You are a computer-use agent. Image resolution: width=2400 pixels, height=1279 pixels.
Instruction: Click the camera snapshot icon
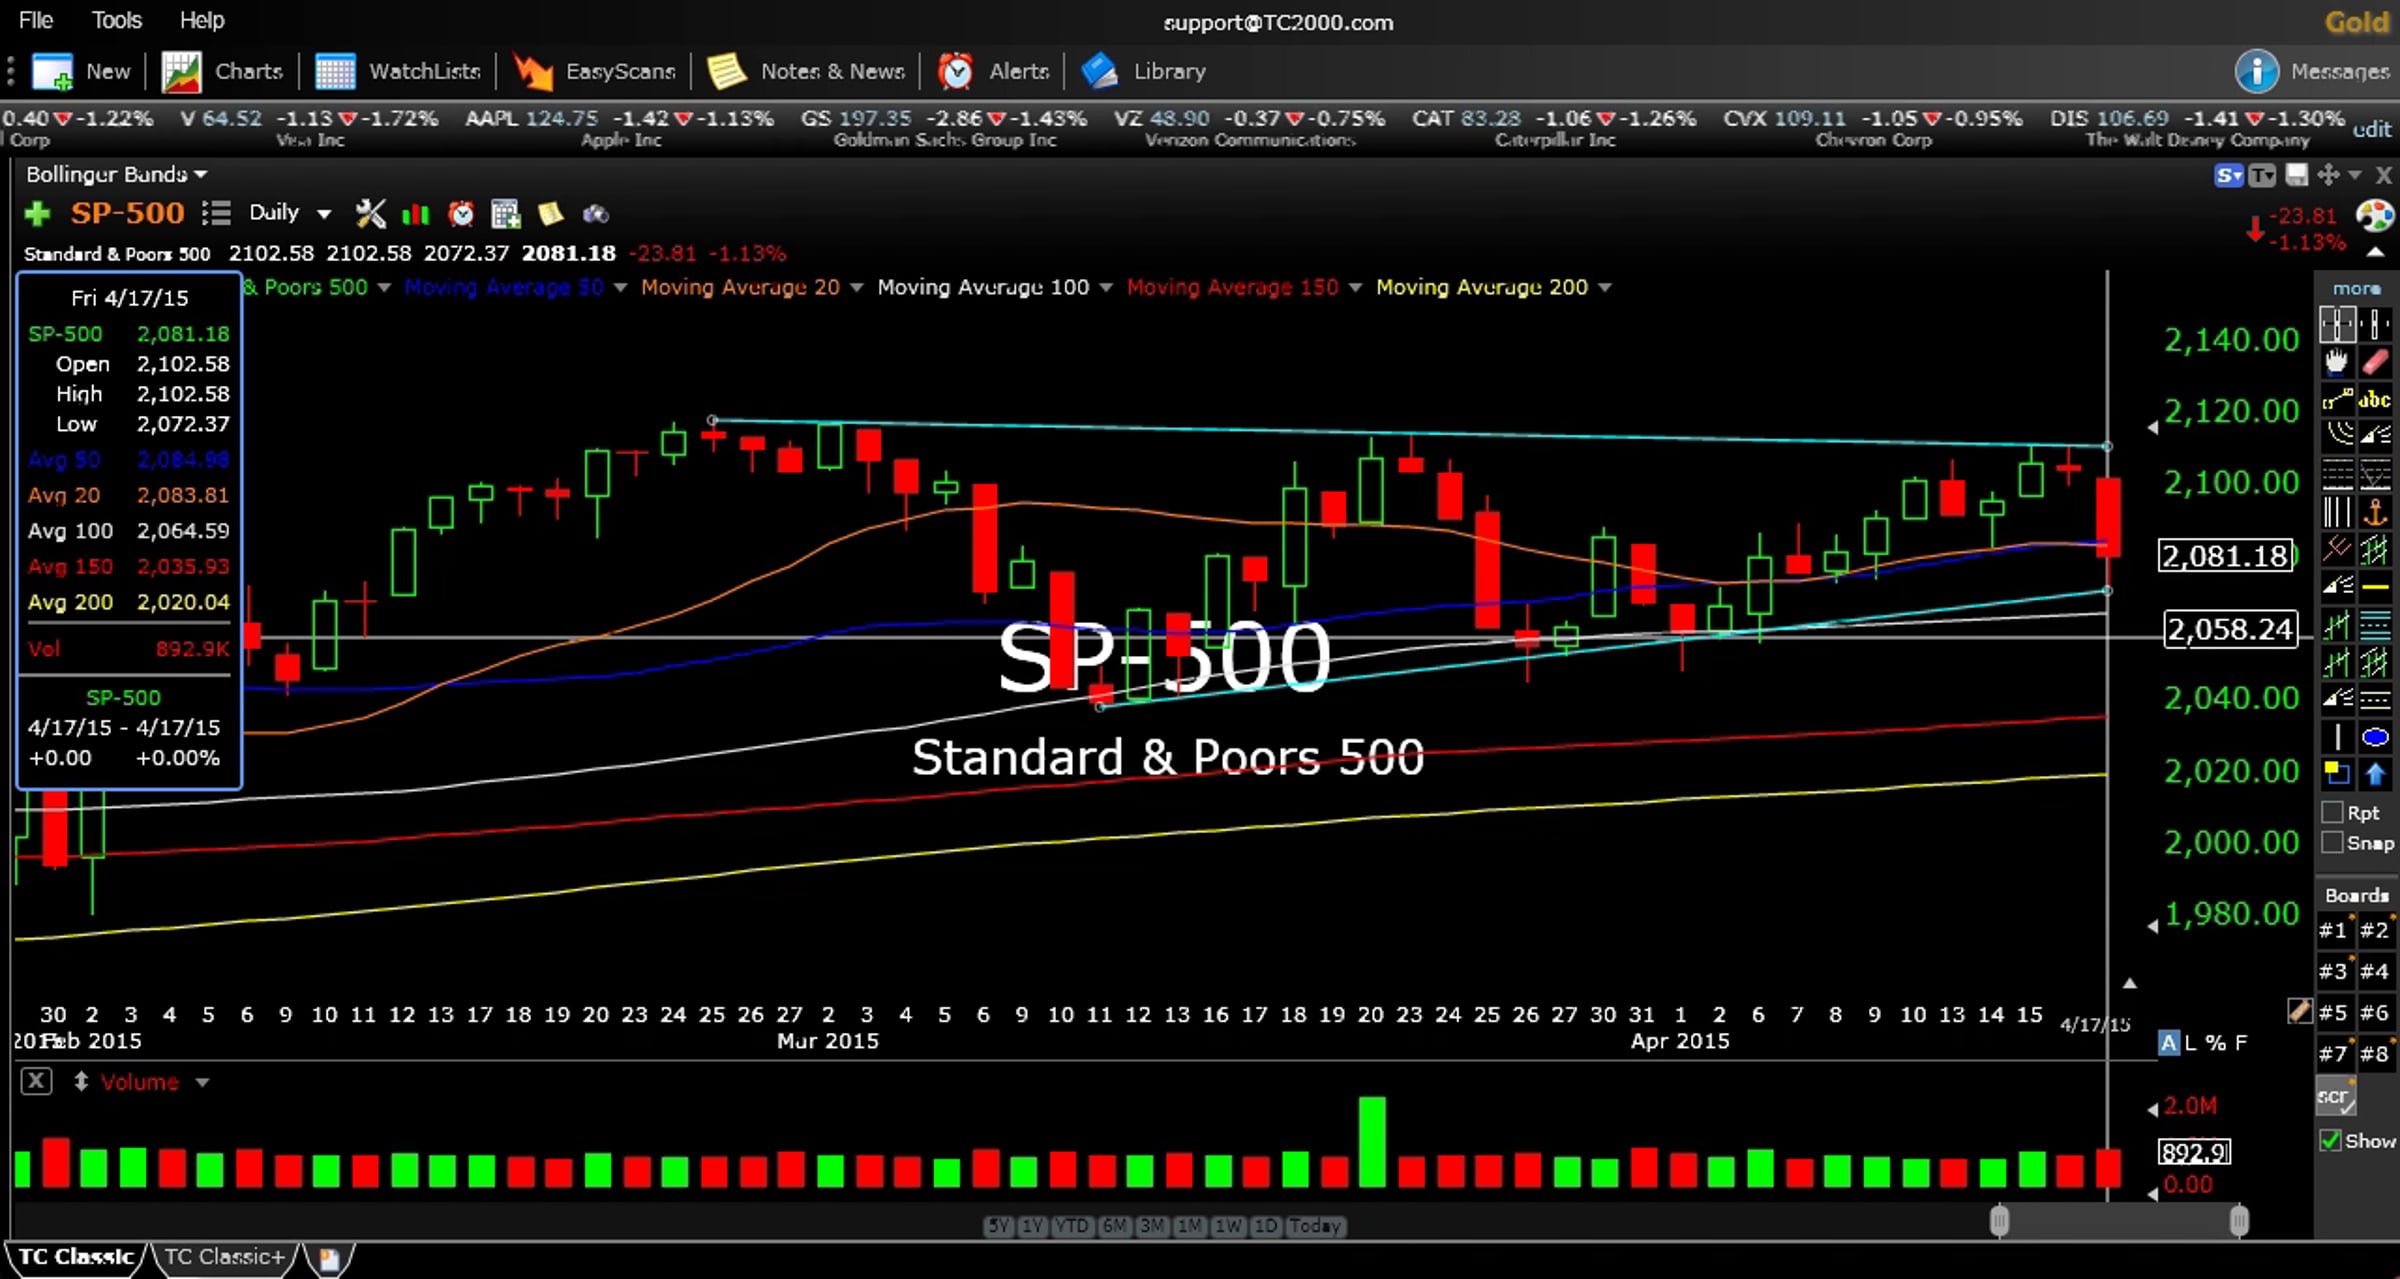point(595,214)
